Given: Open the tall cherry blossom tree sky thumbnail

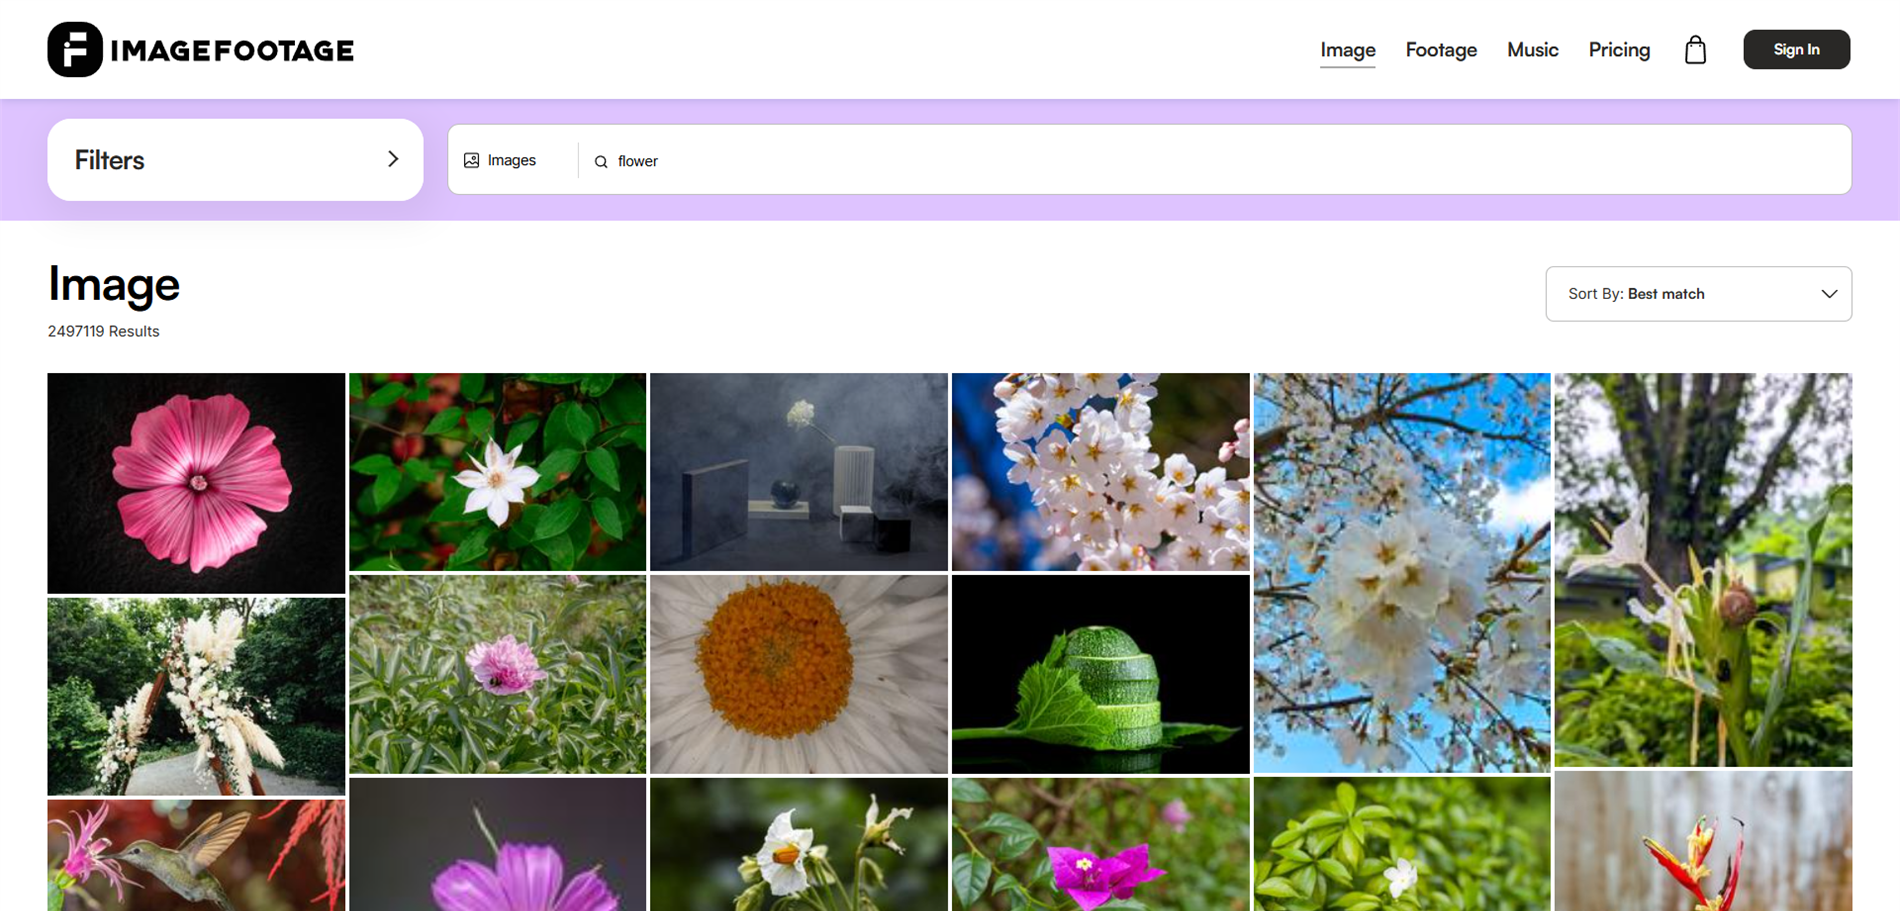Looking at the screenshot, I should (x=1402, y=572).
